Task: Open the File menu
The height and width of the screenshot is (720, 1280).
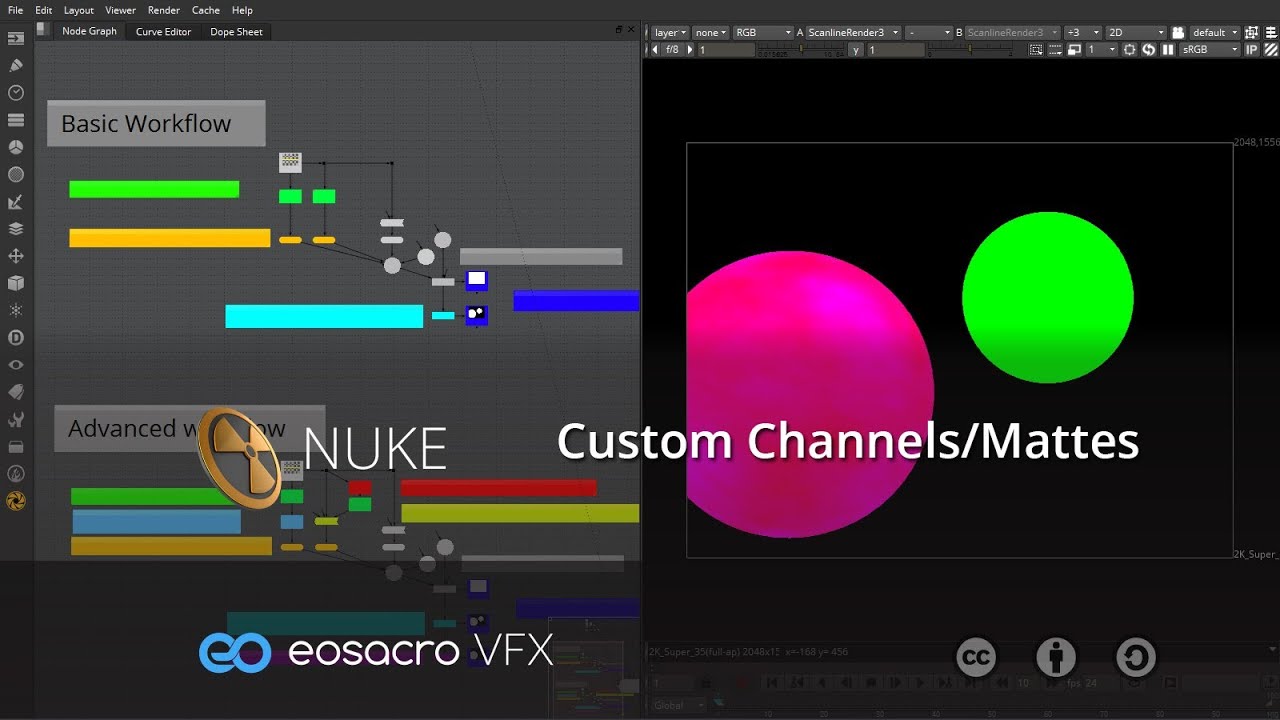Action: pyautogui.click(x=16, y=10)
